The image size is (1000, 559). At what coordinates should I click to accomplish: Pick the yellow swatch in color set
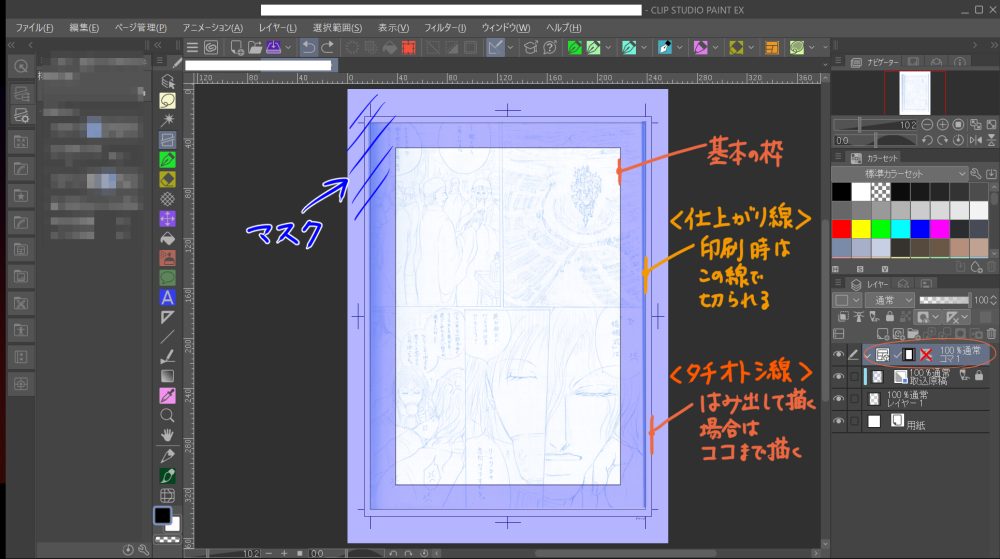tap(861, 228)
